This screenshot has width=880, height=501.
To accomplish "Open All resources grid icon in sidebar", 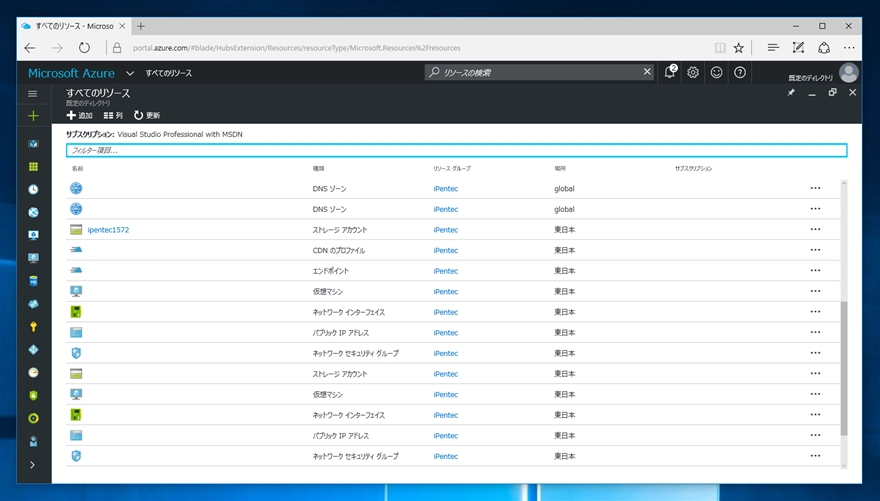I will (33, 167).
